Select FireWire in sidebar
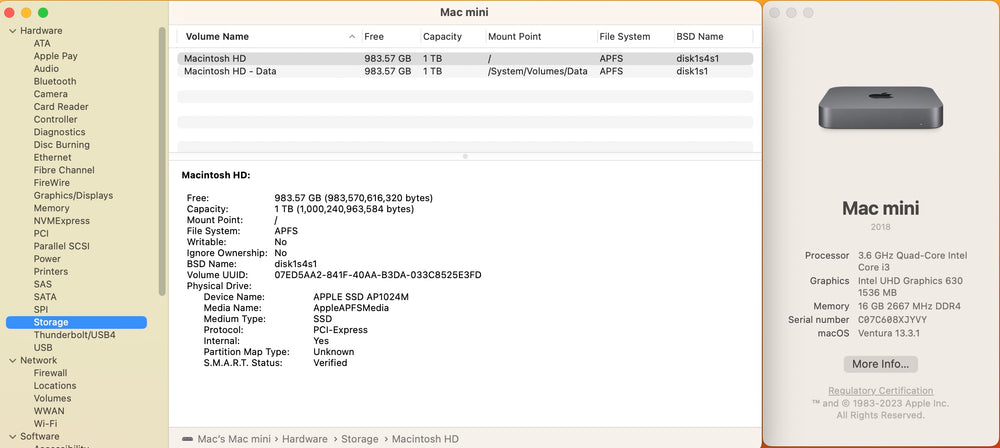This screenshot has width=1000, height=448. (52, 183)
